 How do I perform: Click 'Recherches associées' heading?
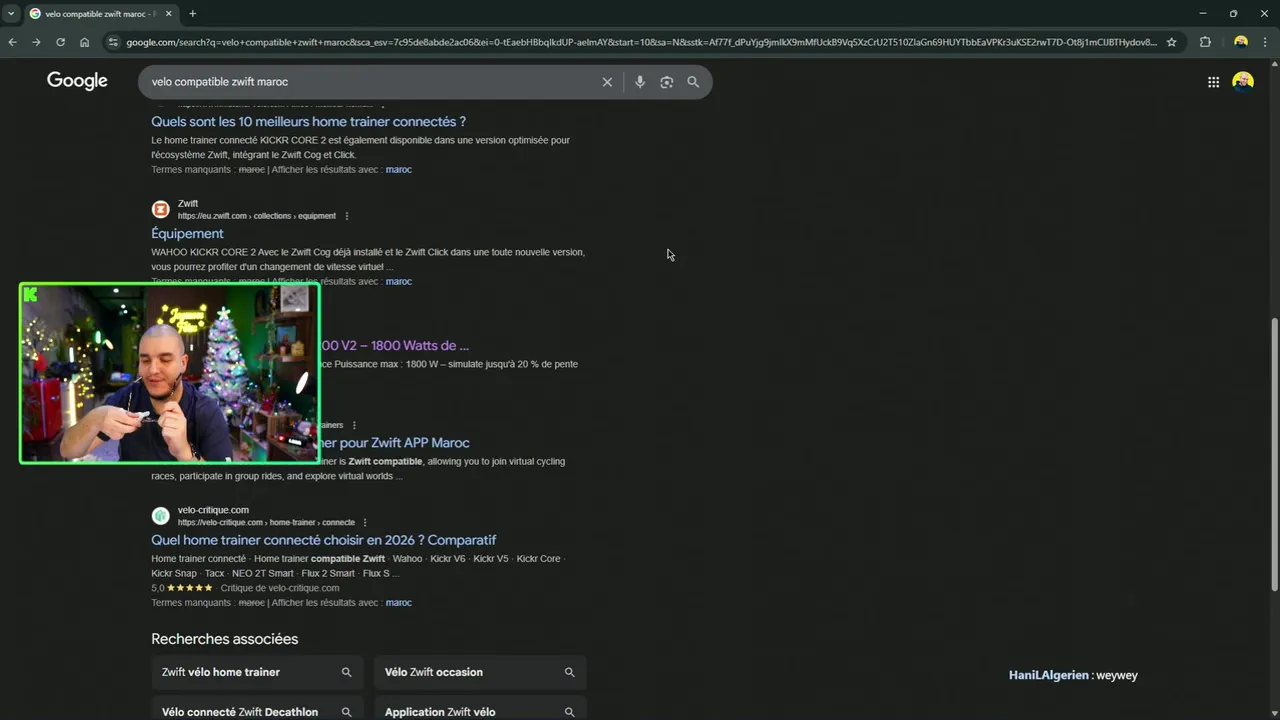click(224, 639)
